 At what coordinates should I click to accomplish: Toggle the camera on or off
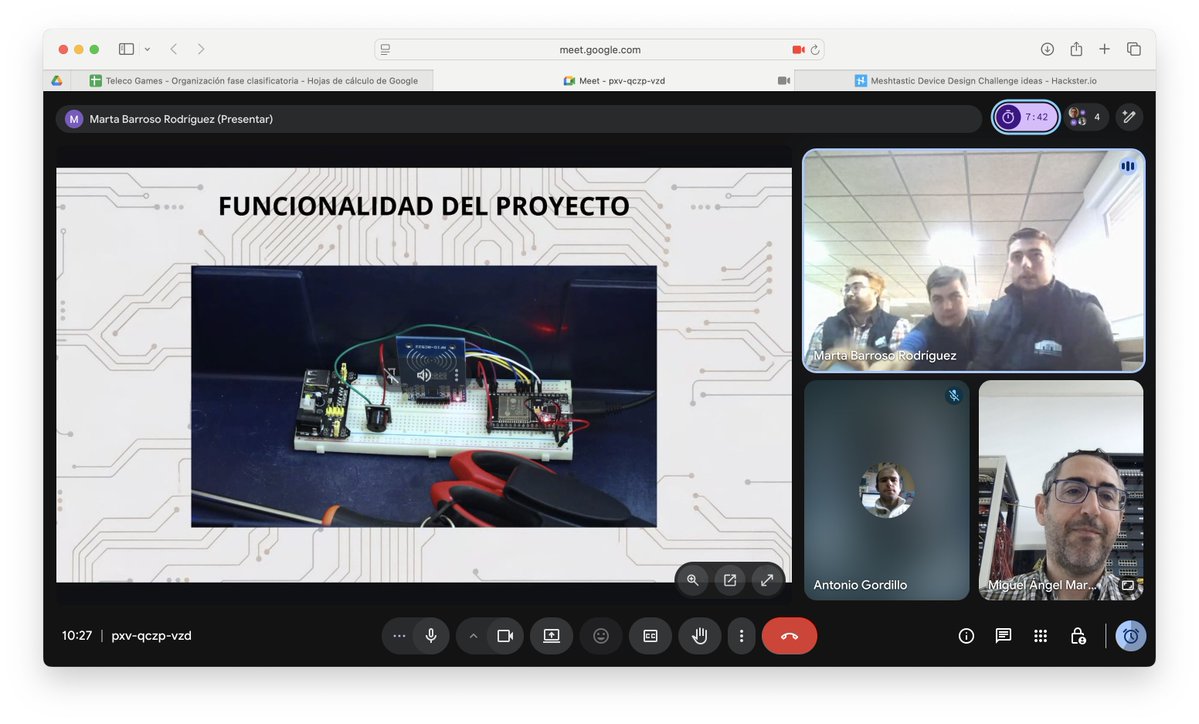pos(505,636)
